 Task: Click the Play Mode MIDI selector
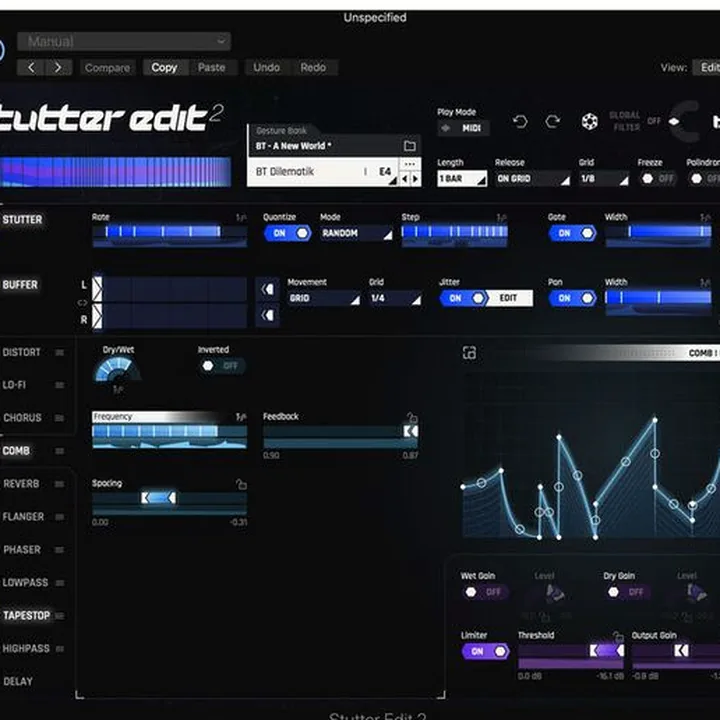point(463,128)
